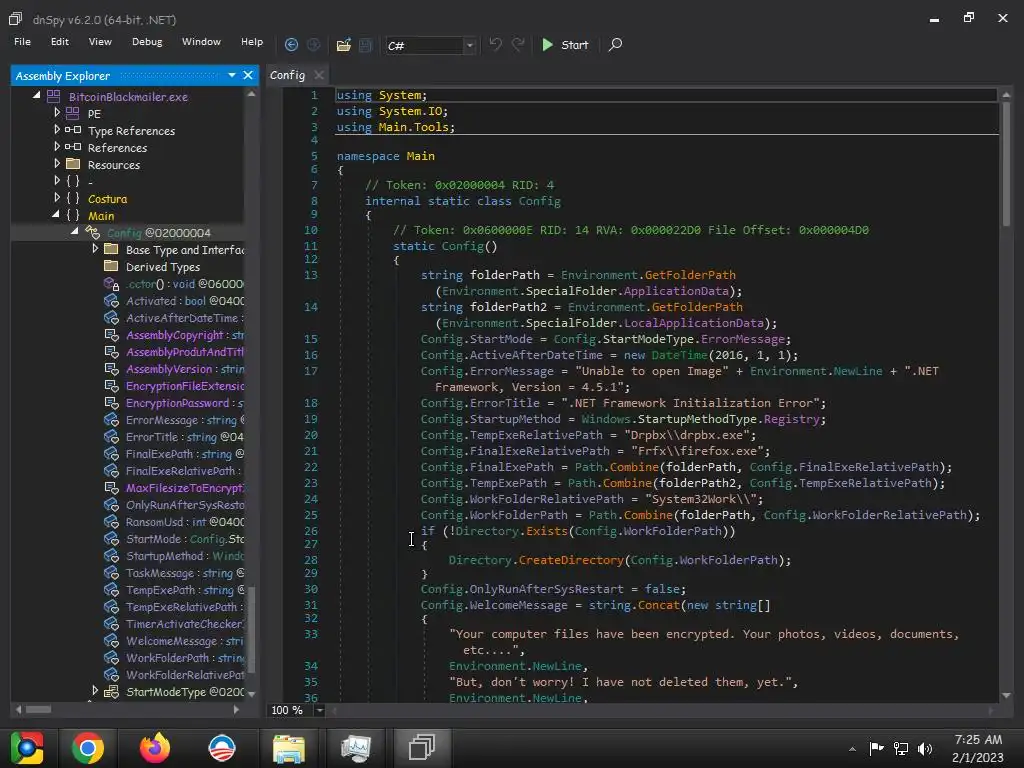Click the Redo toolbar icon
Image resolution: width=1024 pixels, height=768 pixels.
pyautogui.click(x=518, y=44)
